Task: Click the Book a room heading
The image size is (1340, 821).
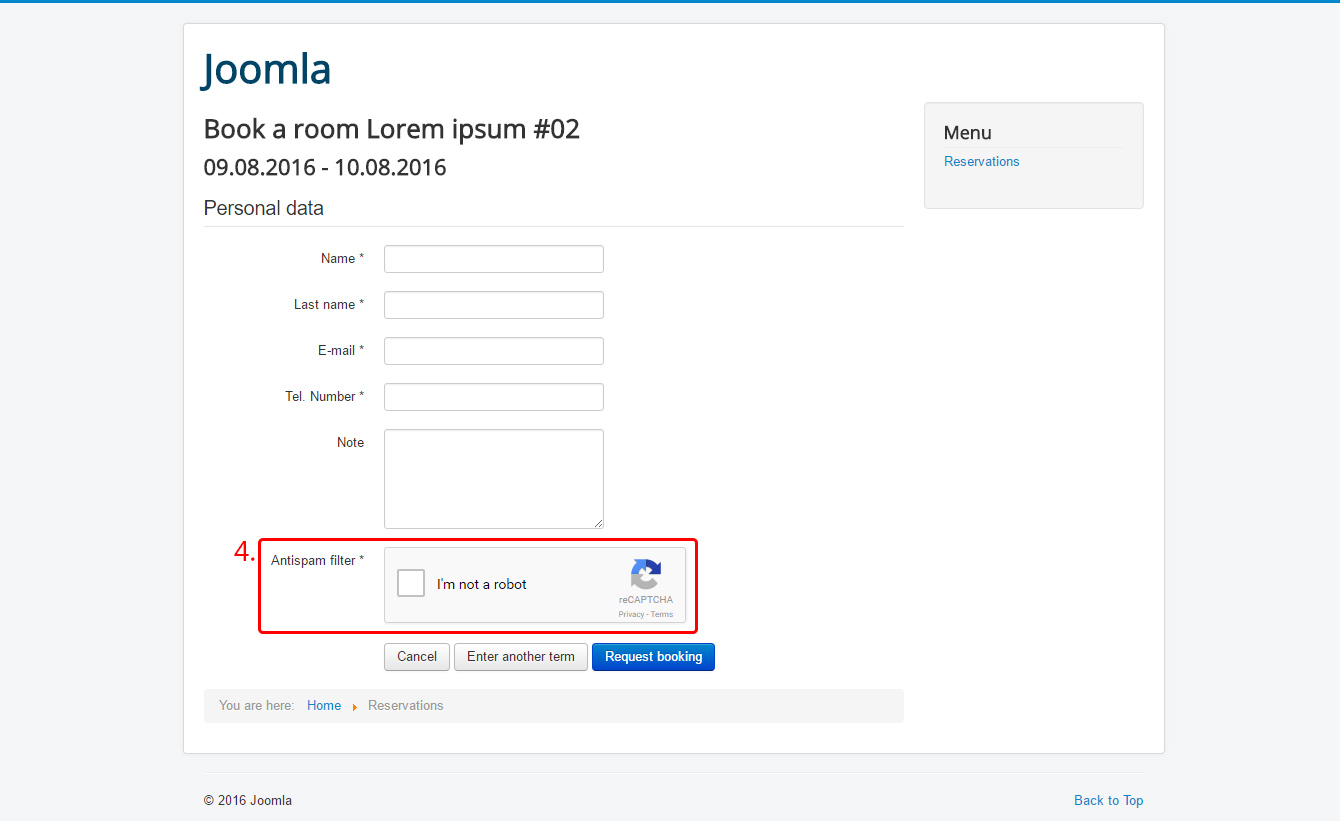Action: pos(392,129)
